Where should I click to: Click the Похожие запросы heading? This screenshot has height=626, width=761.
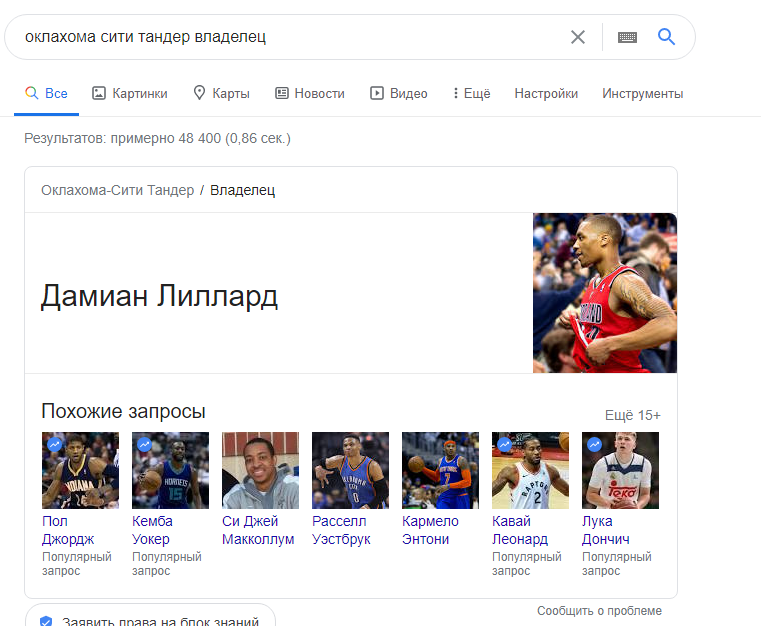123,411
